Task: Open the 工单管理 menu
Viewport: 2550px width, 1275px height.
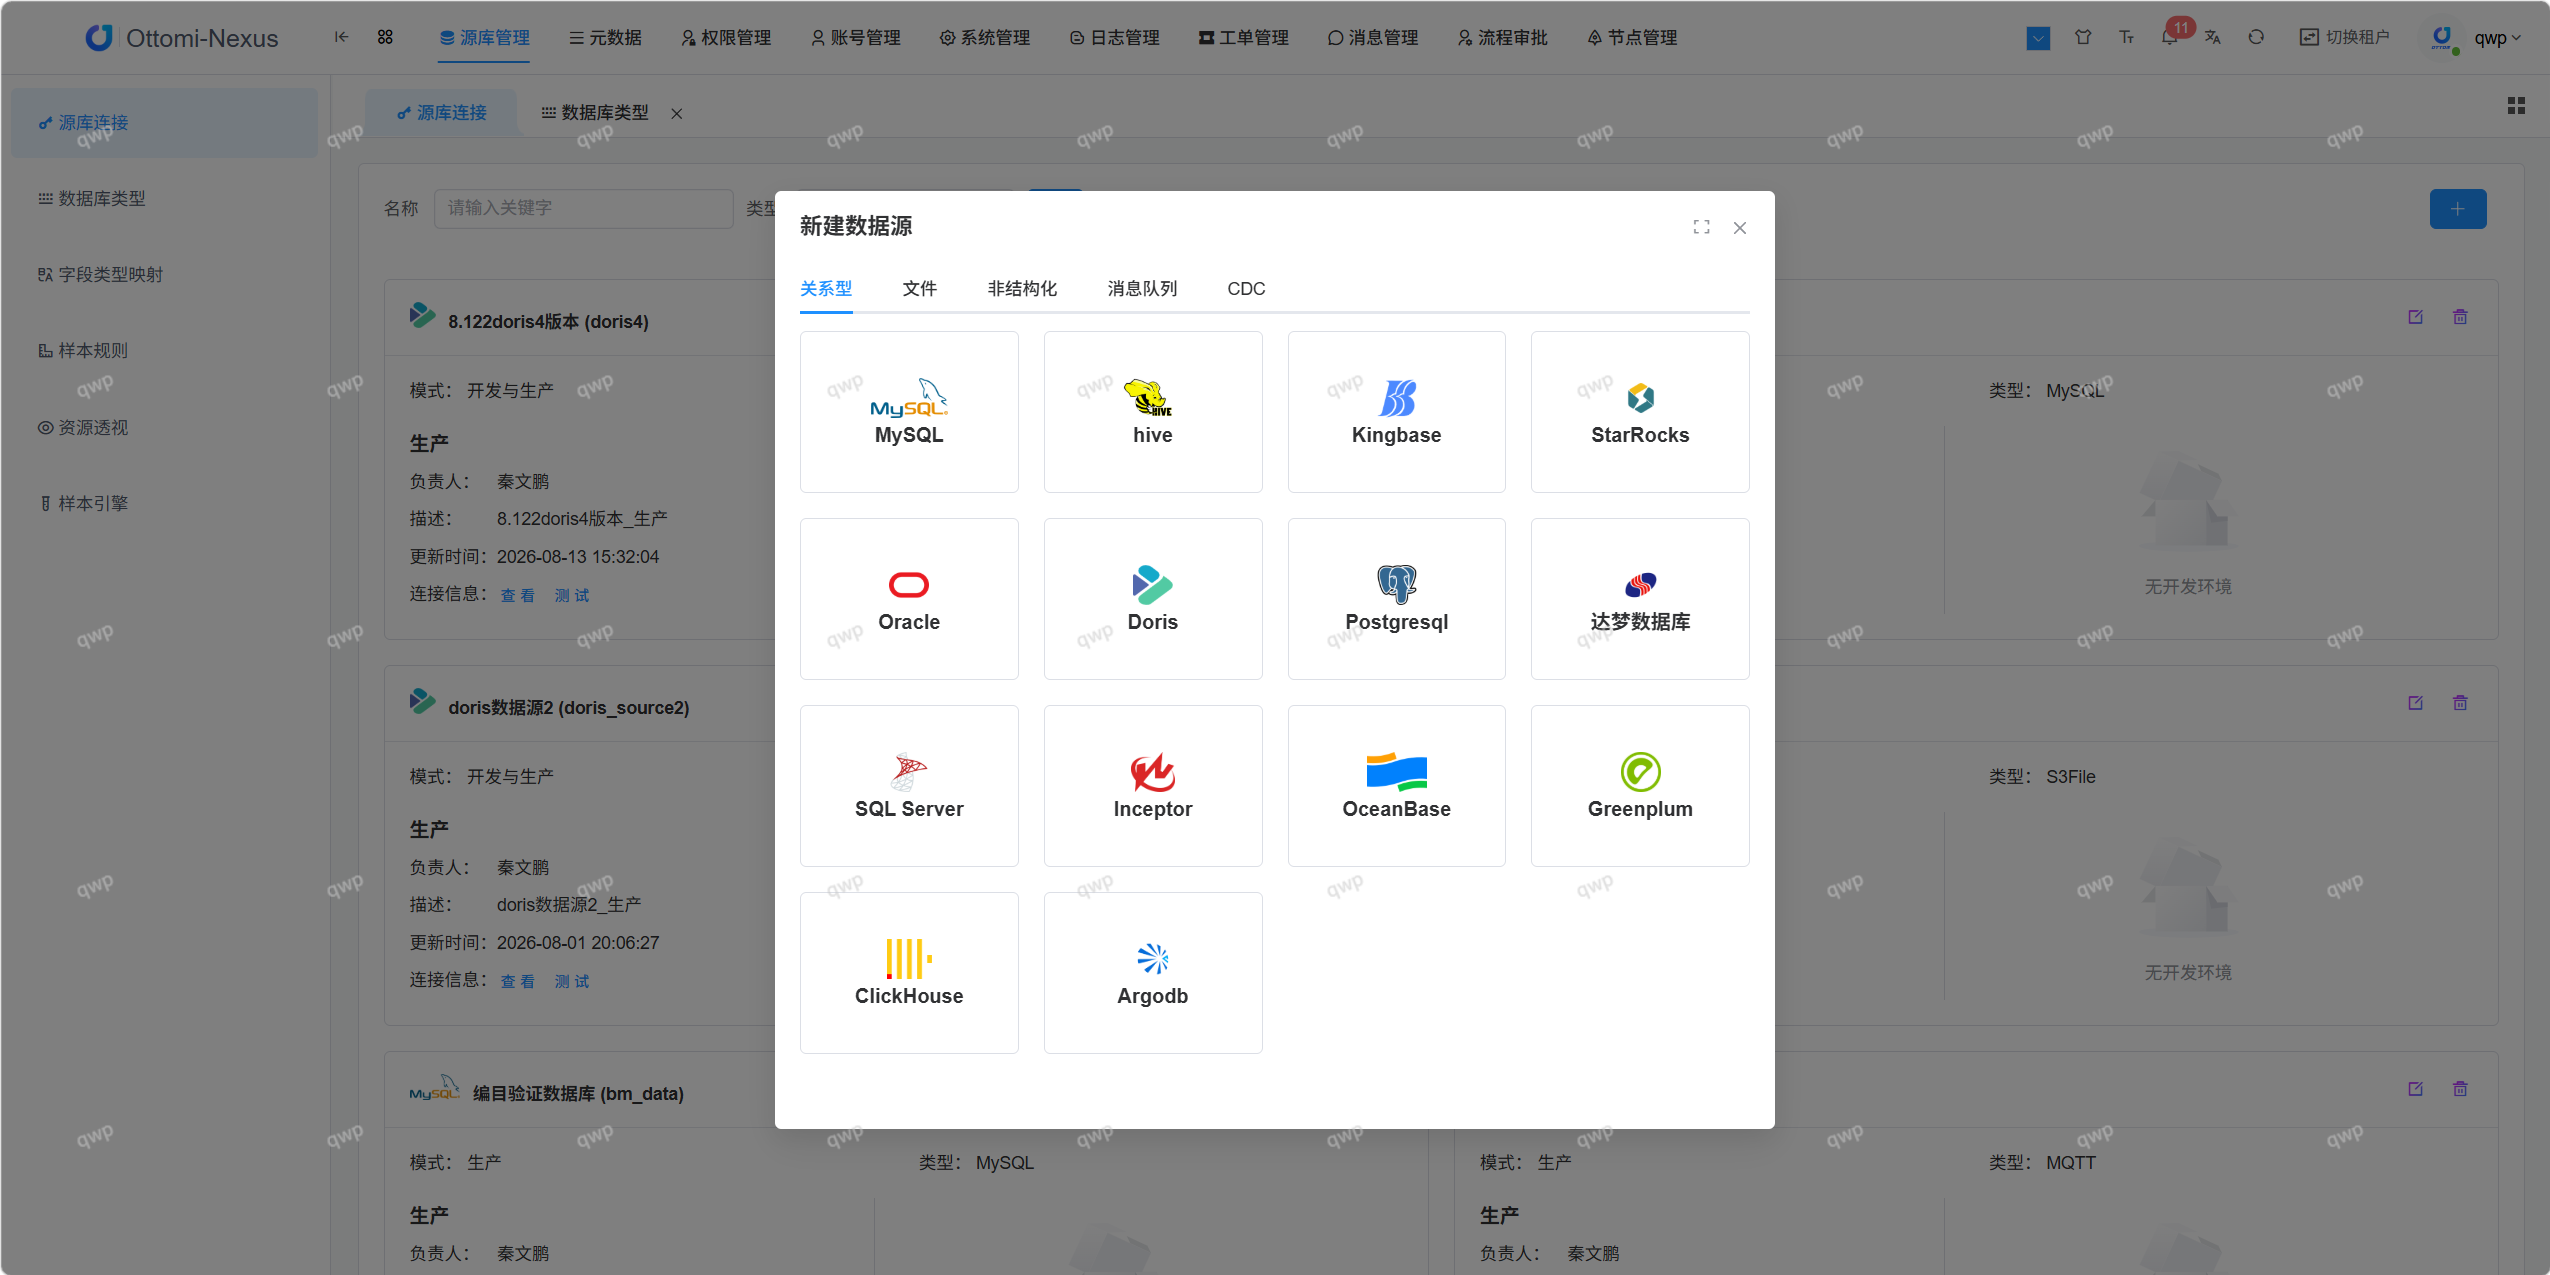Action: [x=1243, y=38]
